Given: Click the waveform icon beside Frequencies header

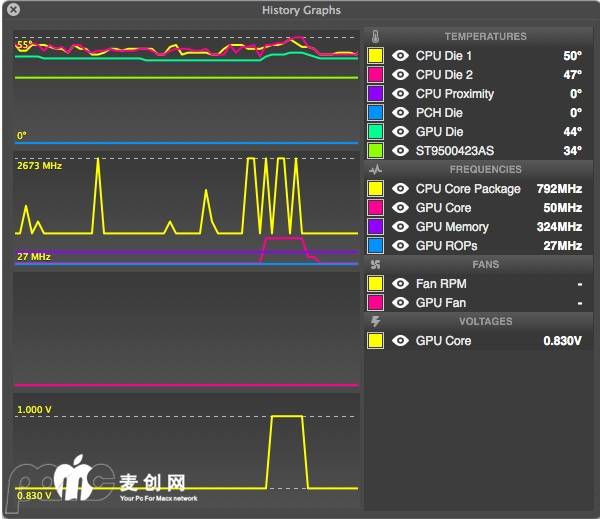Looking at the screenshot, I should pos(375,170).
